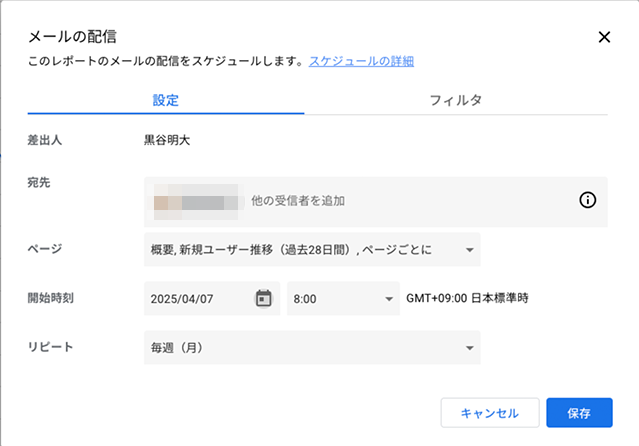Click the メールの配信 dialog title
The image size is (639, 446).
coord(71,37)
